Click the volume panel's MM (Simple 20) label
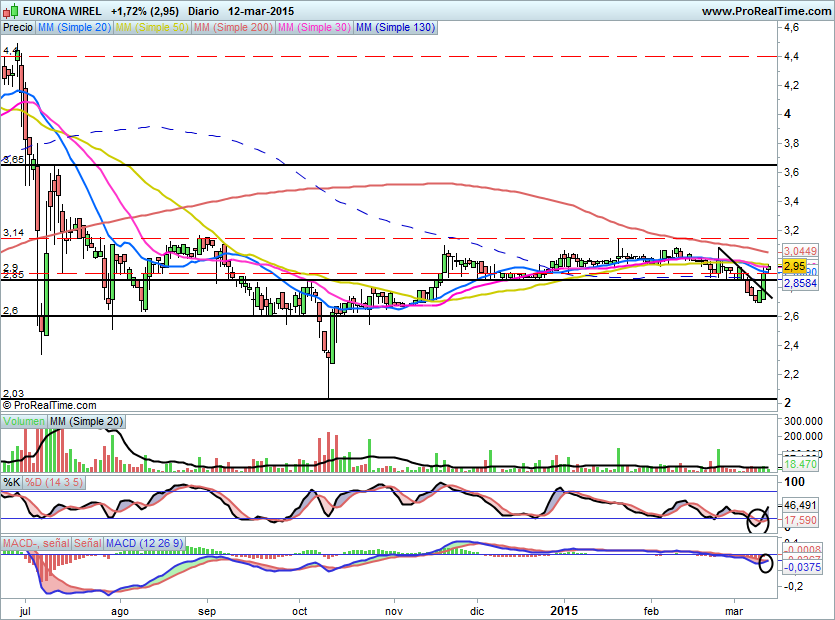The image size is (835, 620). click(x=88, y=422)
